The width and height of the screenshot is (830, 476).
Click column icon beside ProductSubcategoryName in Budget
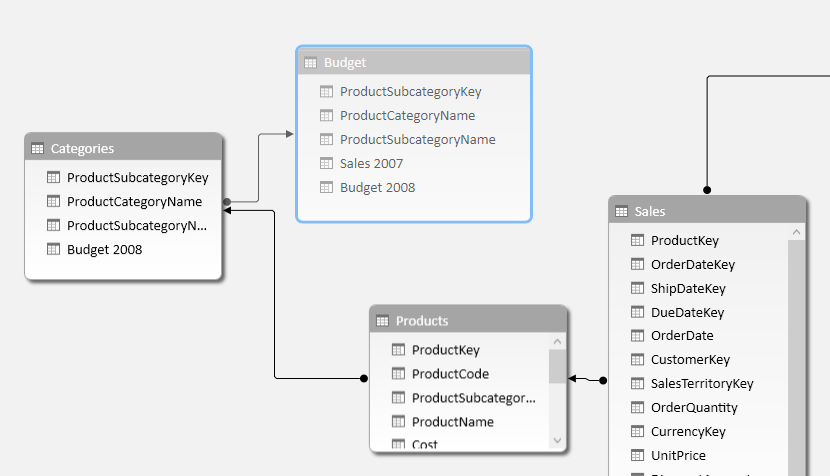[327, 139]
